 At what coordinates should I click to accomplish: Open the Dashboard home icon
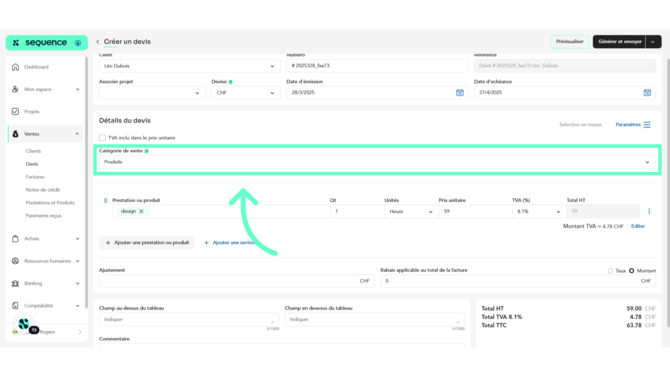15,67
